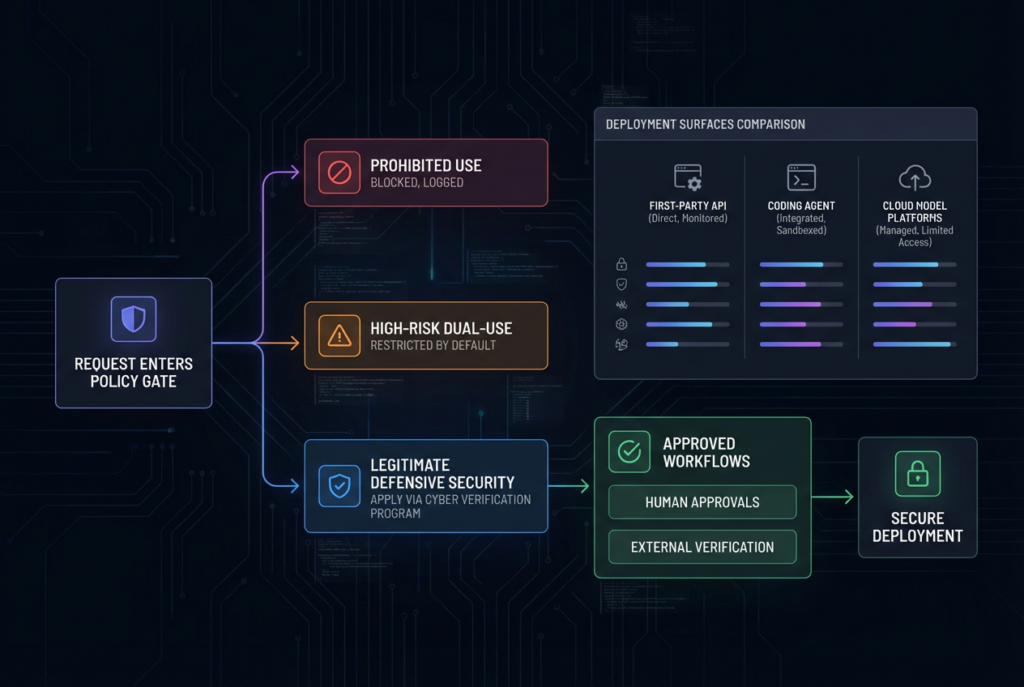
Task: Click the Cyber Verification Program text
Action: tap(450, 505)
